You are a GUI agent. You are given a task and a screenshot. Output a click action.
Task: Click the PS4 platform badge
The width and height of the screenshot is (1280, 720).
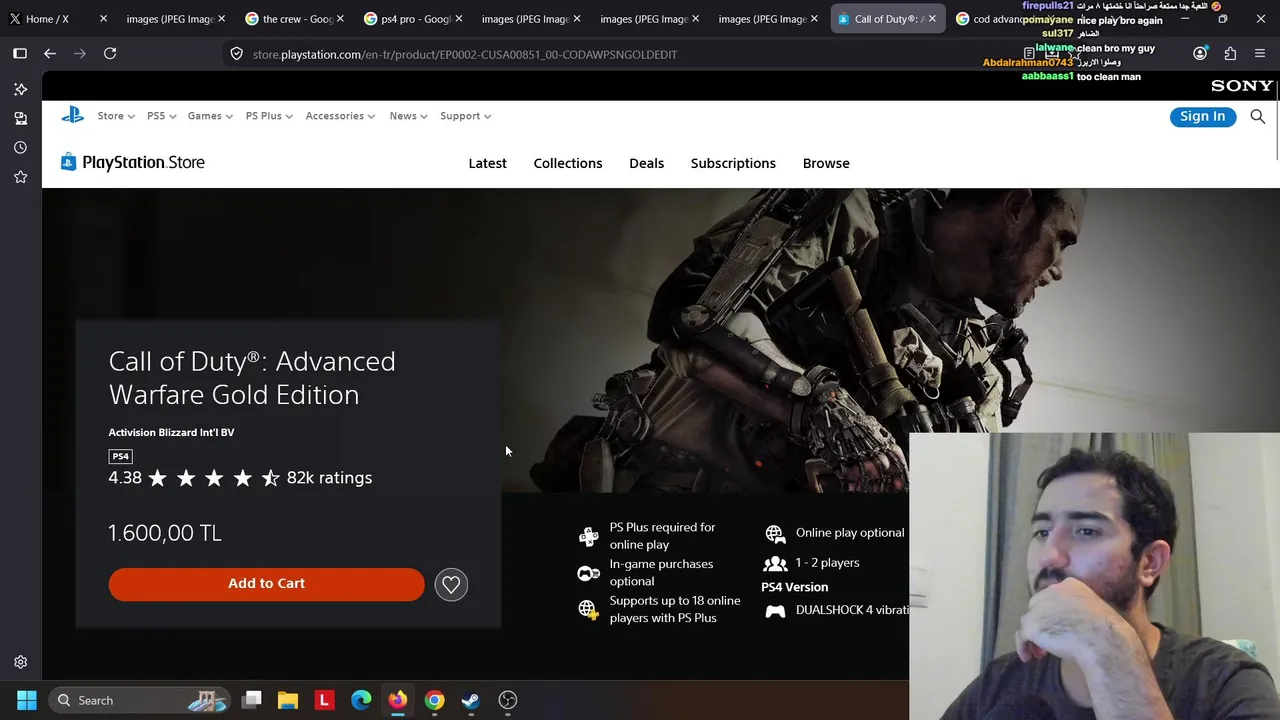pos(120,456)
